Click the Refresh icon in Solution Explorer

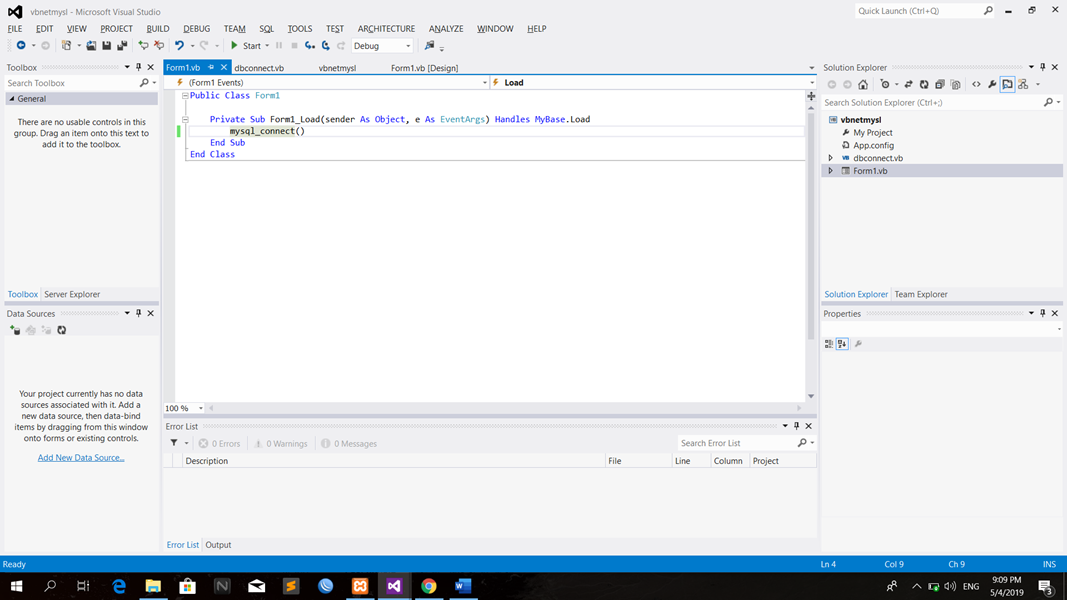tap(924, 85)
